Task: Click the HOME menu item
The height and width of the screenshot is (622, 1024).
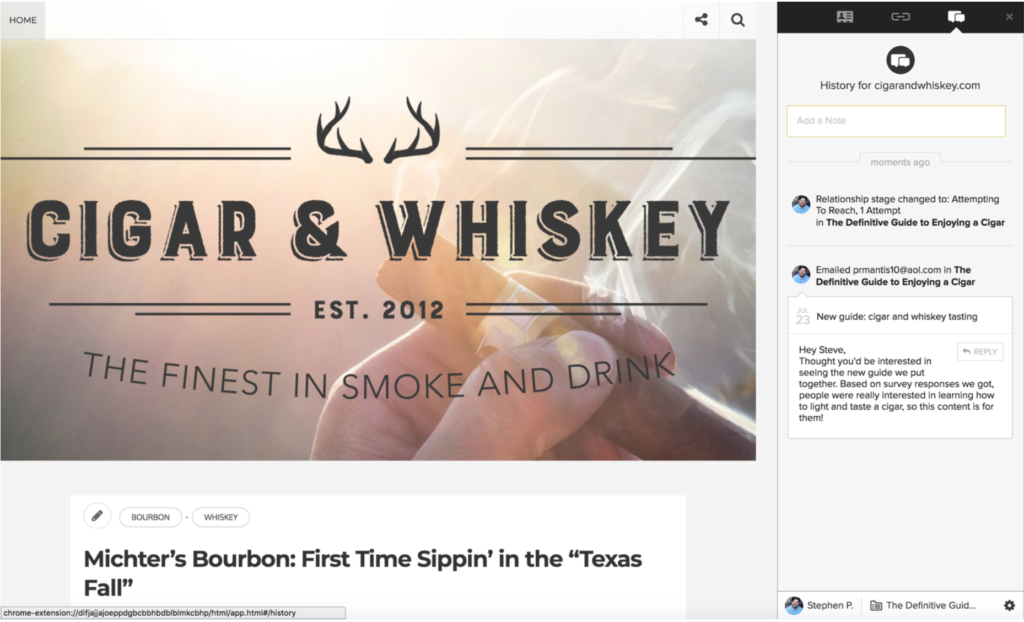Action: [23, 20]
